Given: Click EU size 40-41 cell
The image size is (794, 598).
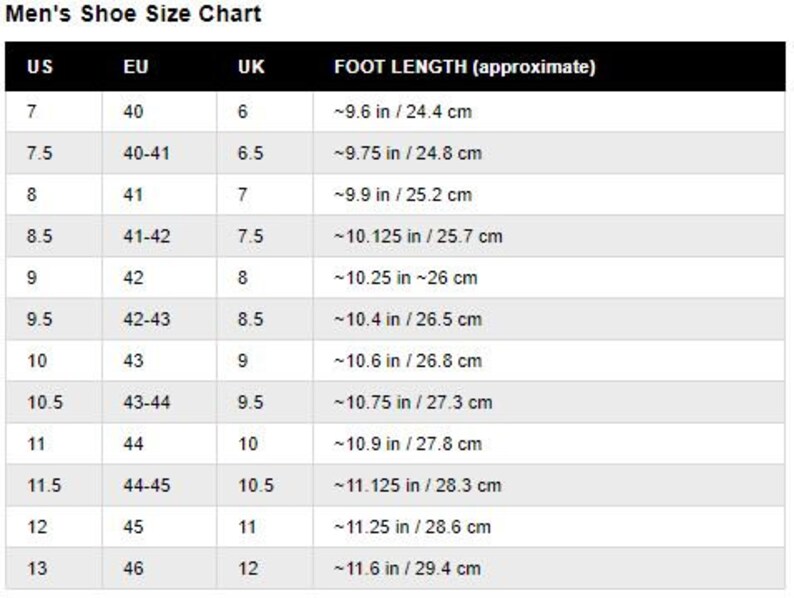Looking at the screenshot, I should 160,153.
